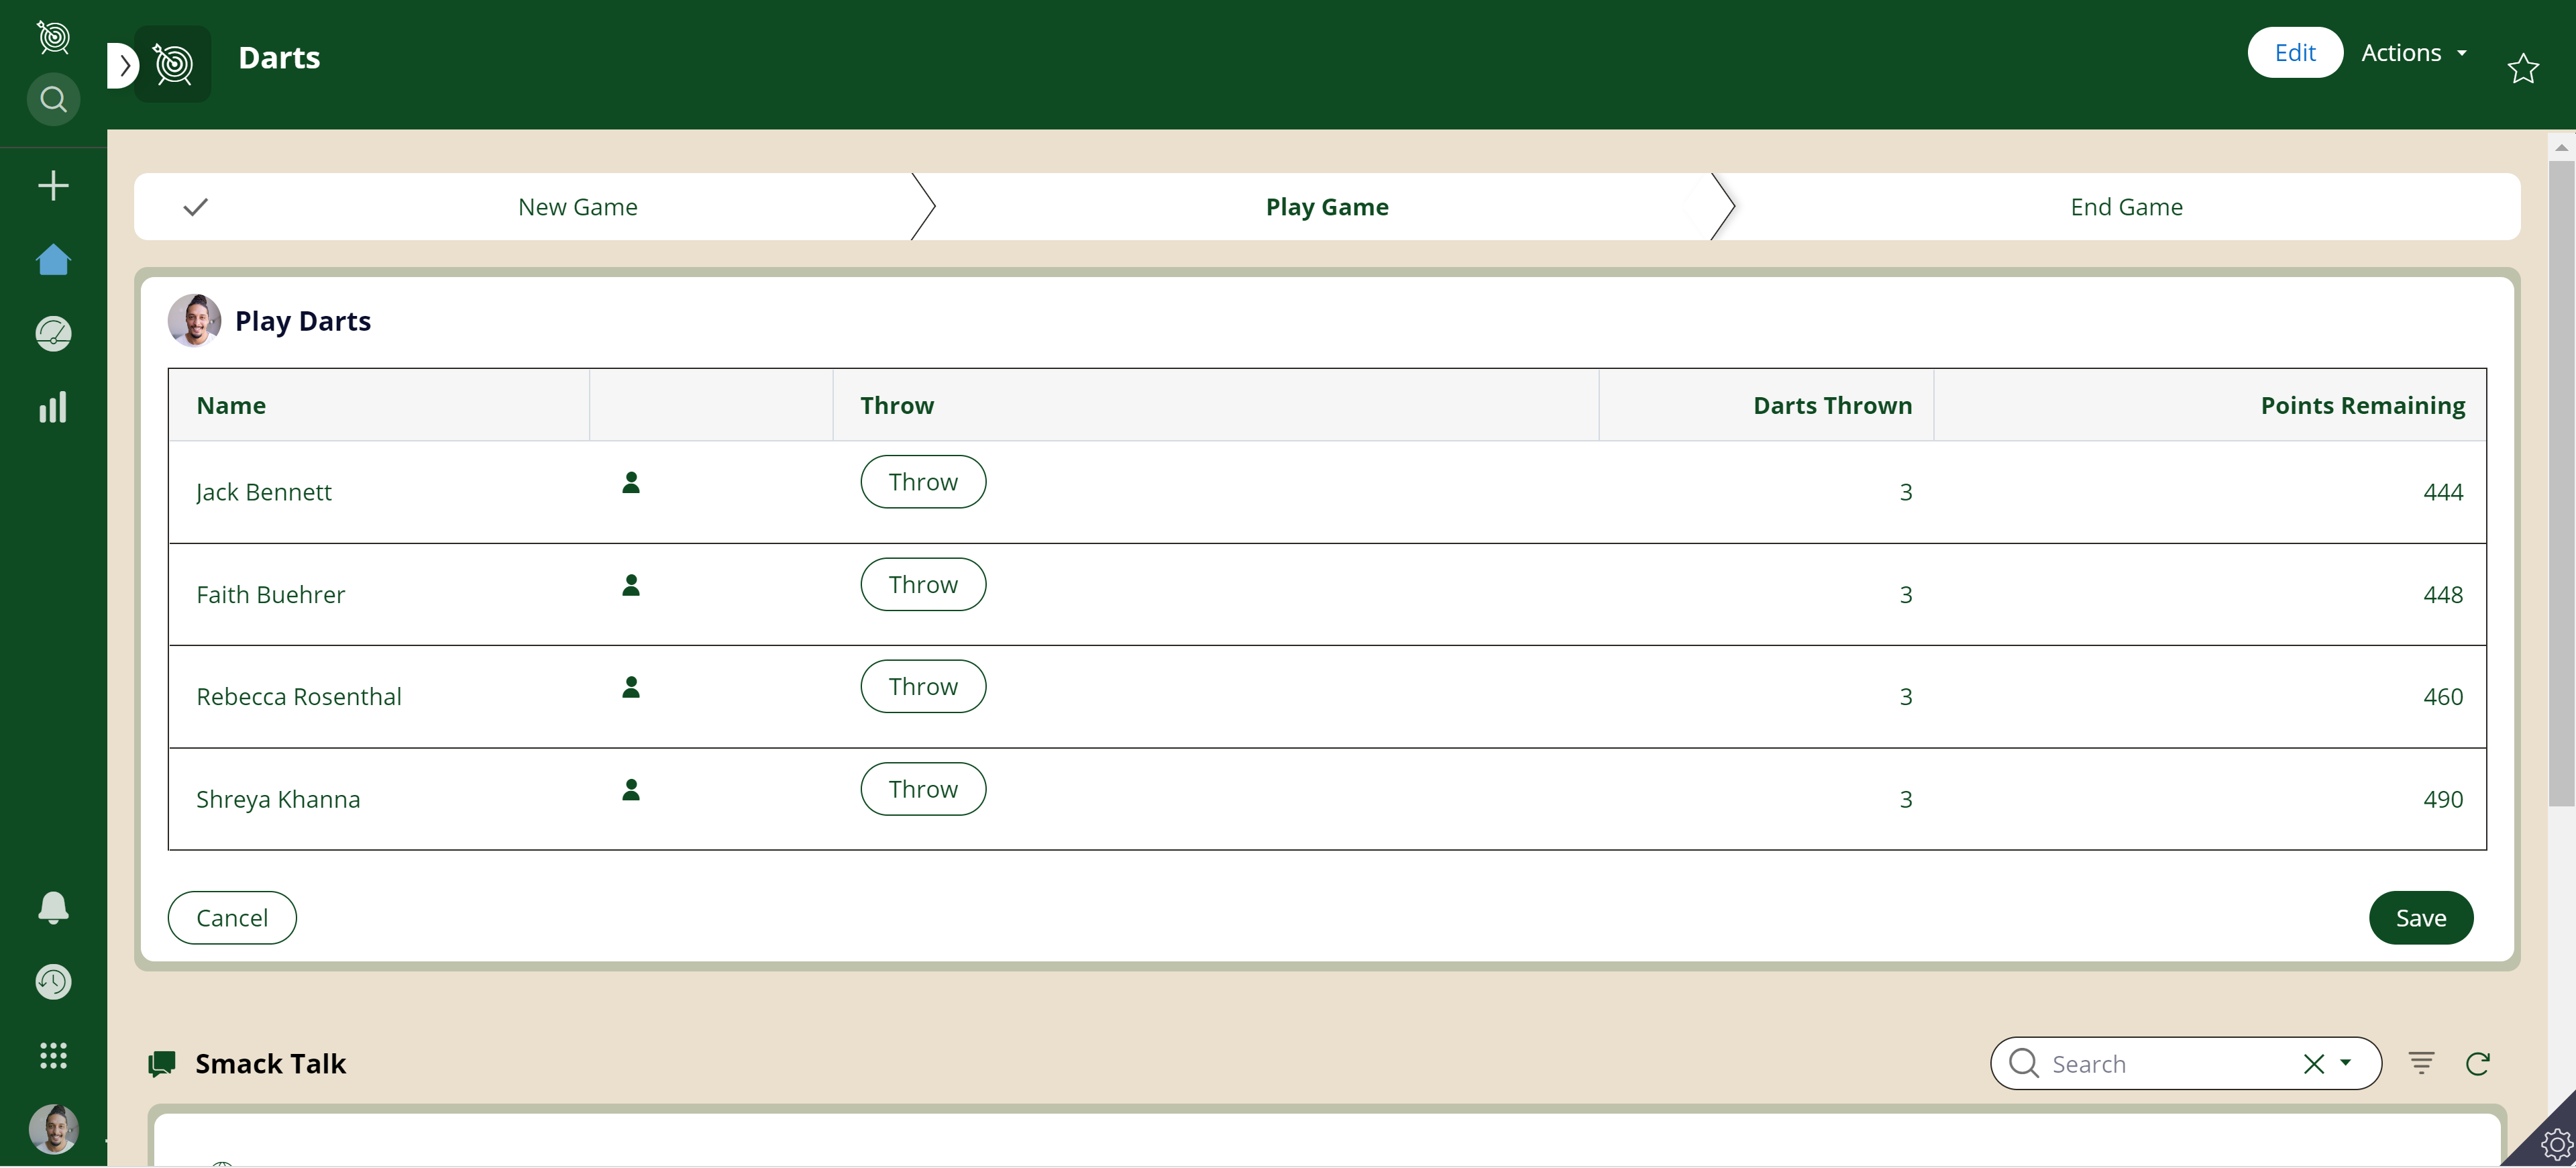This screenshot has width=2576, height=1168.
Task: Go to Home via house icon
Action: (x=53, y=260)
